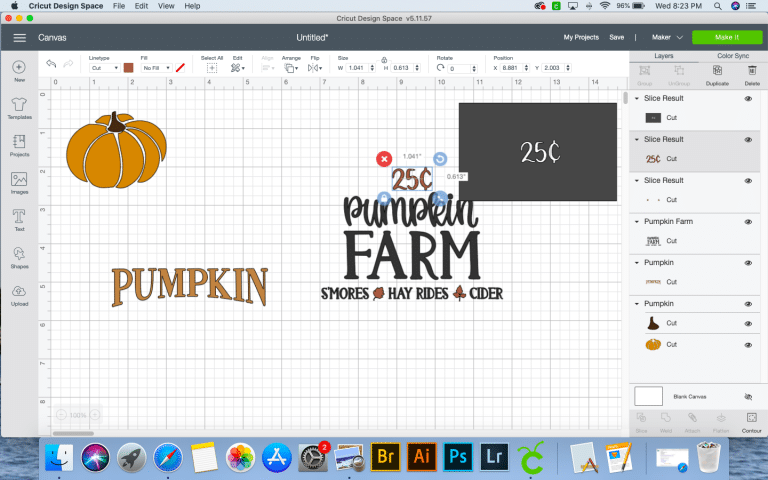Image resolution: width=768 pixels, height=480 pixels.
Task: Hide the selected 25¢ Slice Result layer
Action: click(748, 140)
